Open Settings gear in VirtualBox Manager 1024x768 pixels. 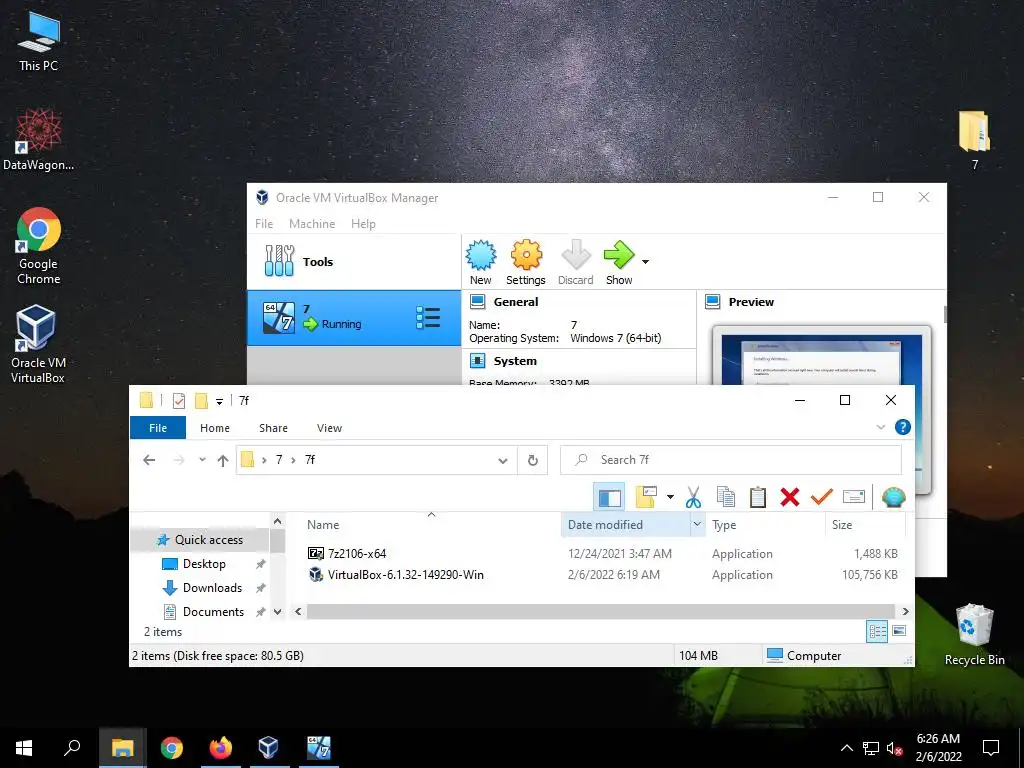click(x=526, y=263)
